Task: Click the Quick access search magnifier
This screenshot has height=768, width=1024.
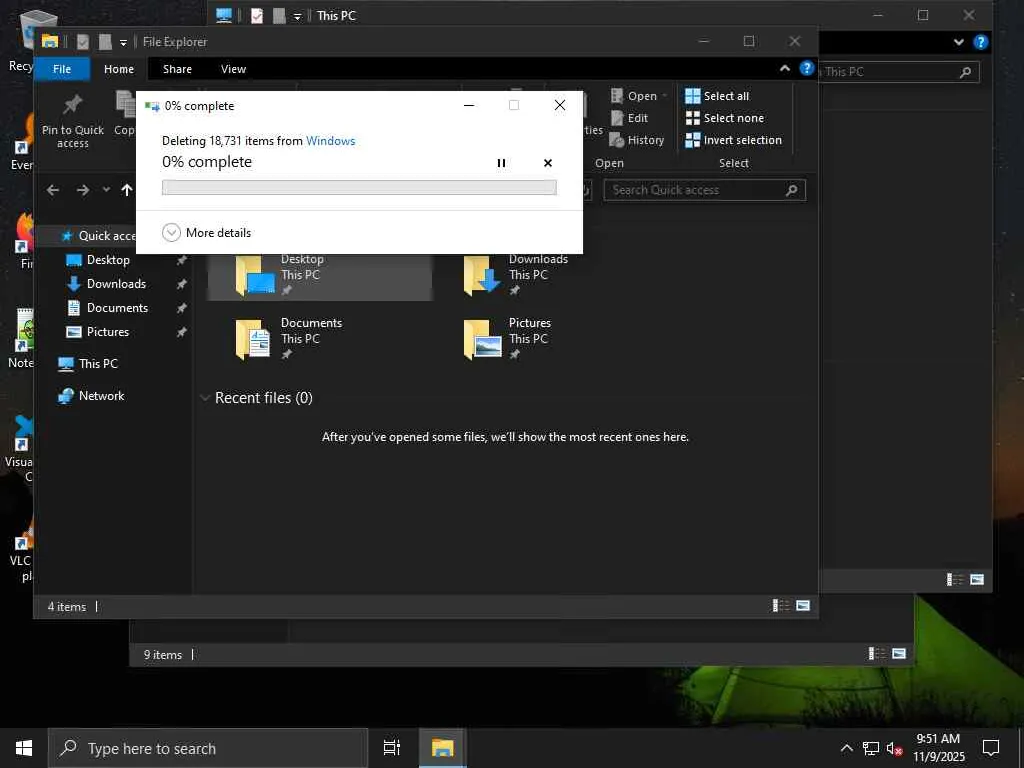Action: pos(792,190)
